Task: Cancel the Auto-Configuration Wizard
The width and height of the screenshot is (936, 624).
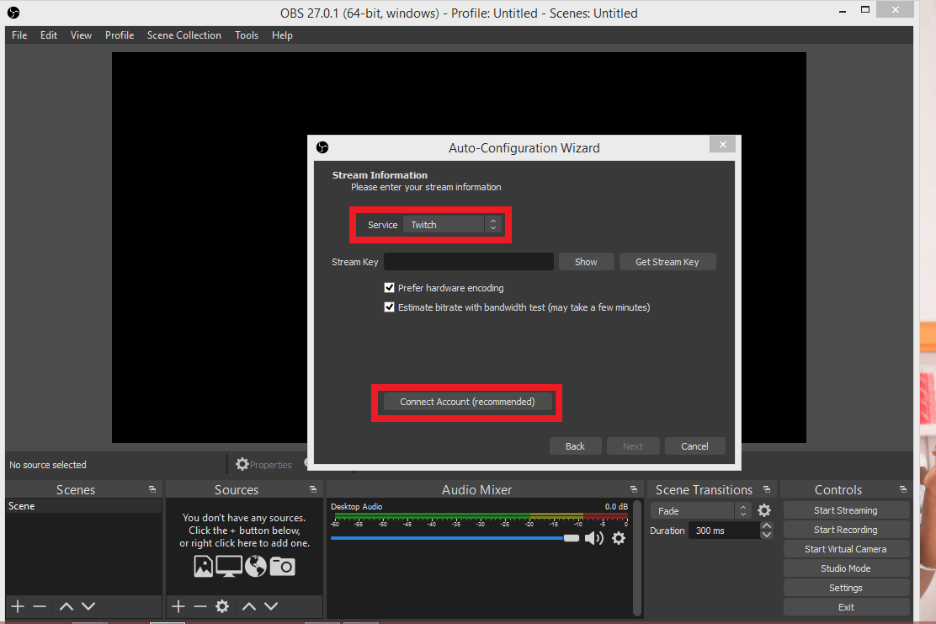Action: [695, 446]
